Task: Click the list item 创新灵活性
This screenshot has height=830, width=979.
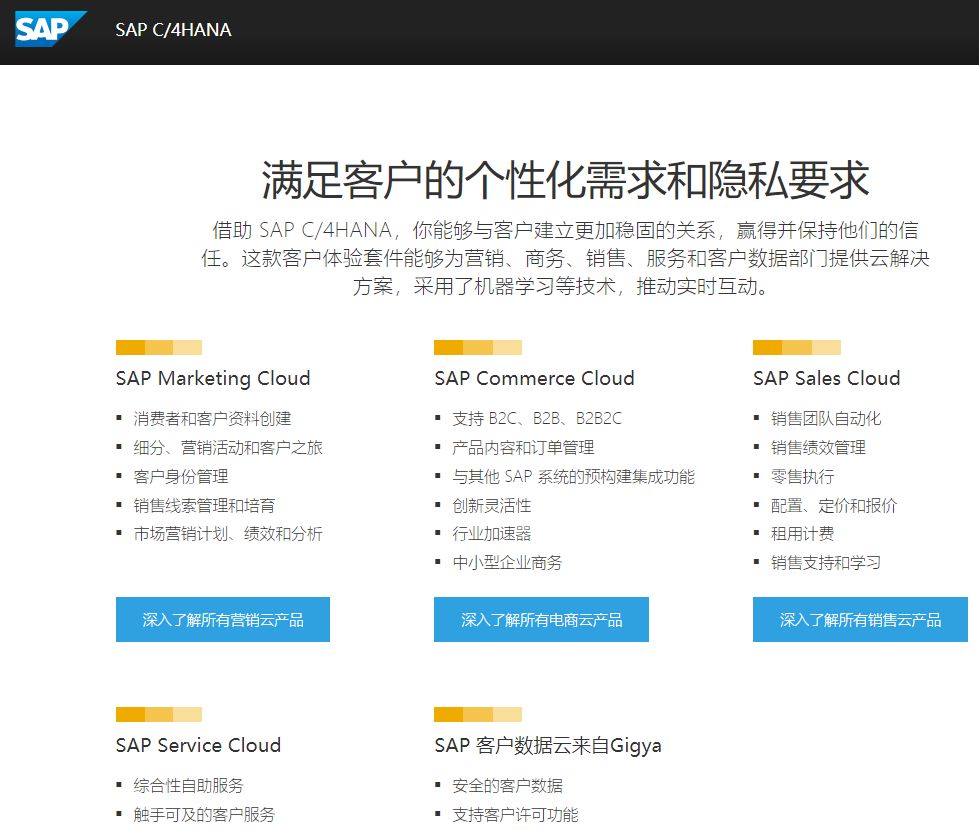Action: coord(492,505)
